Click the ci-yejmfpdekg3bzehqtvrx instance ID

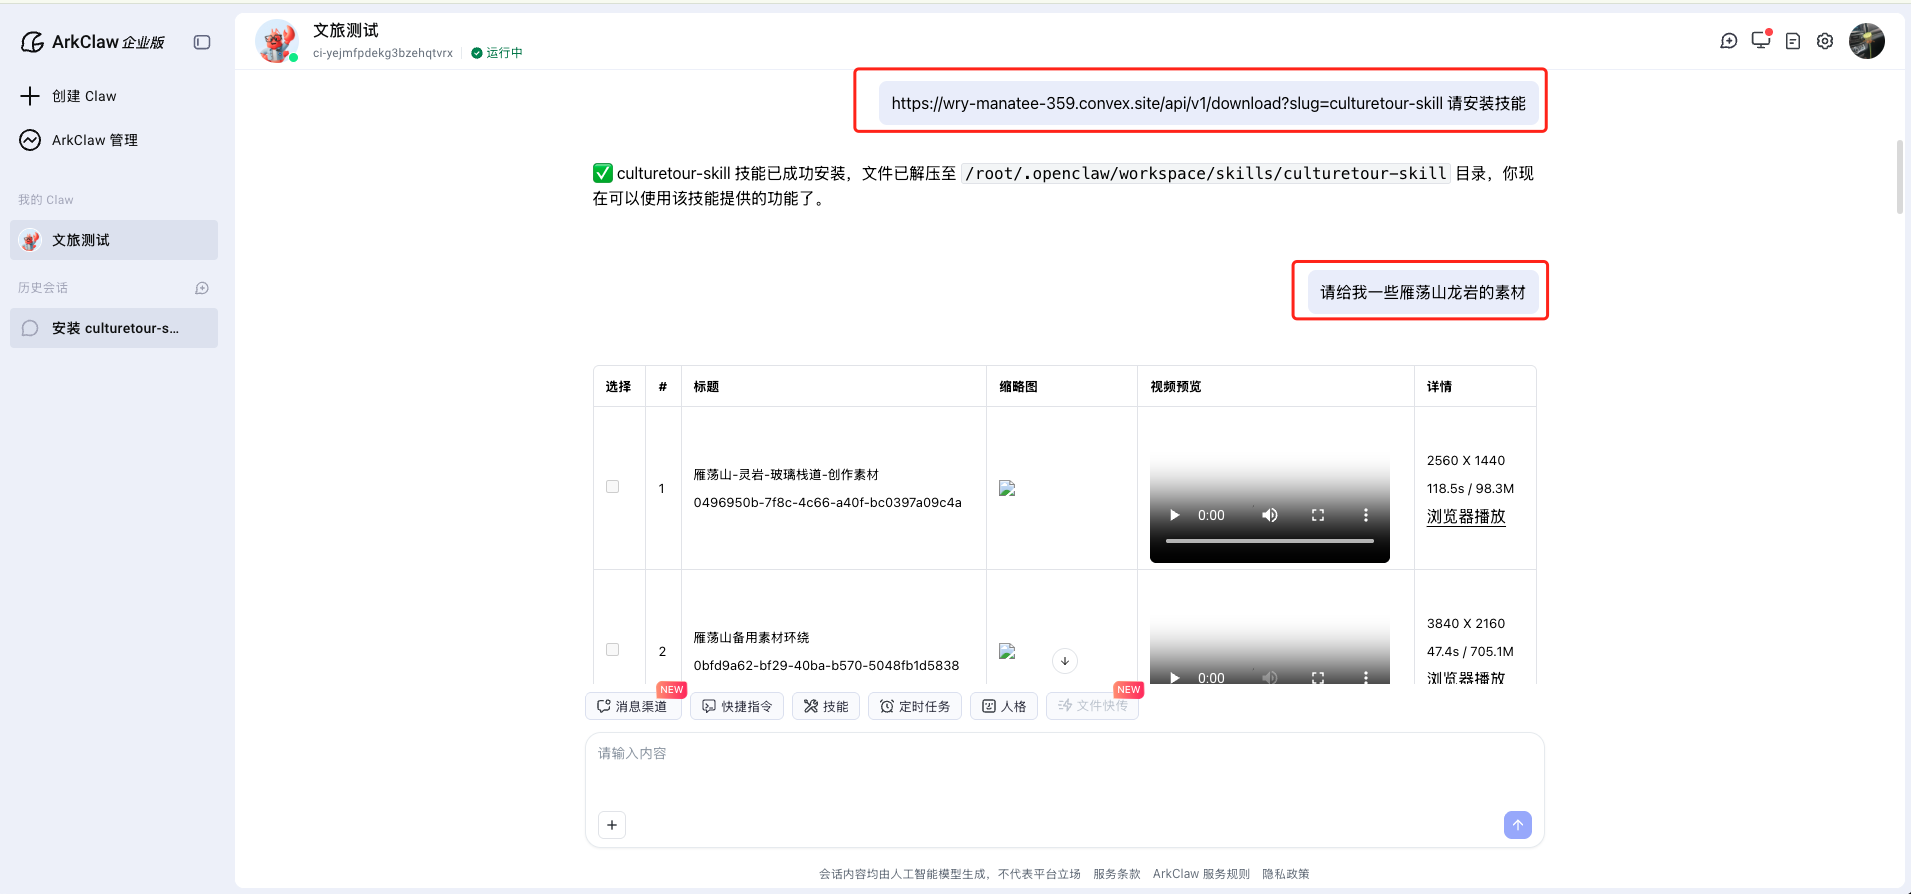383,53
